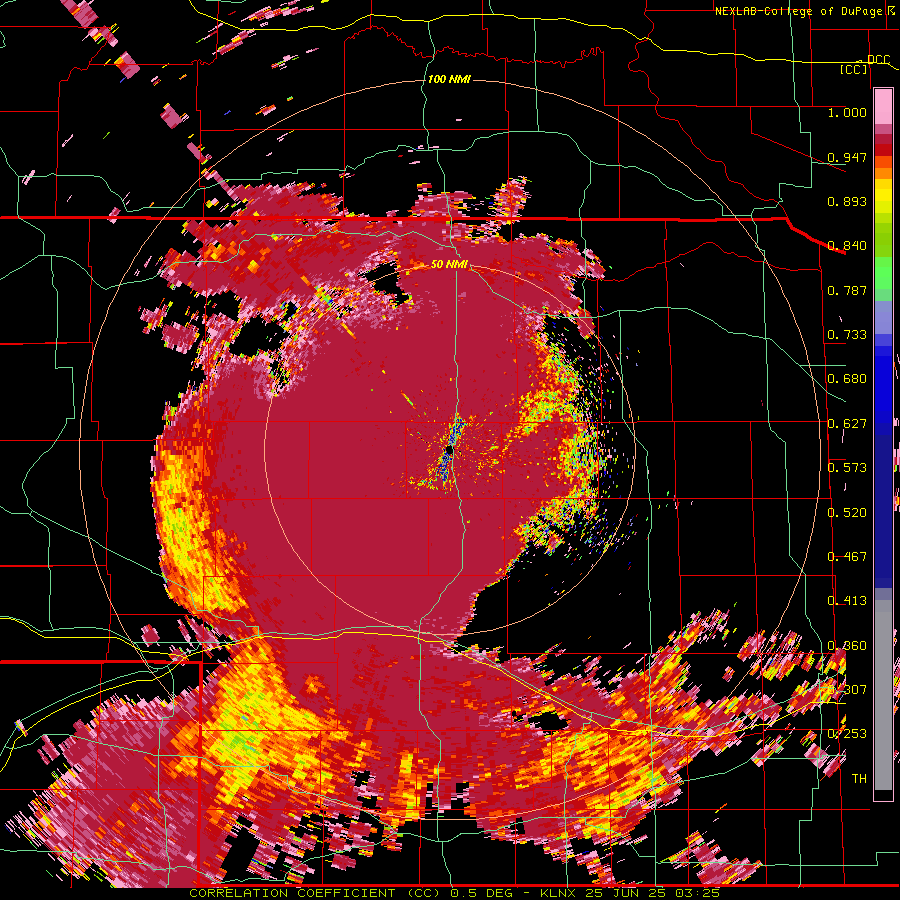Screen dimensions: 900x900
Task: Click the DCC label above the scale
Action: 879,60
